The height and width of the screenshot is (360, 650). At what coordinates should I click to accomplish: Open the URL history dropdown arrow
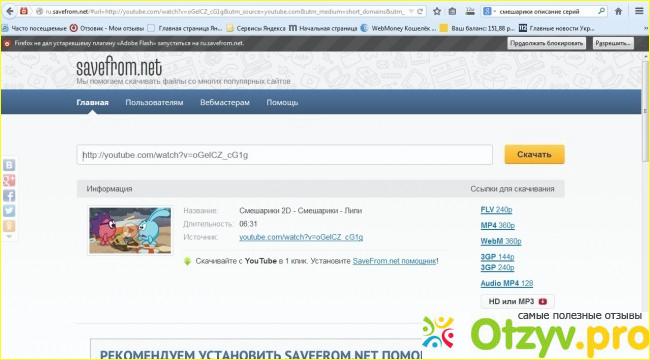(411, 12)
